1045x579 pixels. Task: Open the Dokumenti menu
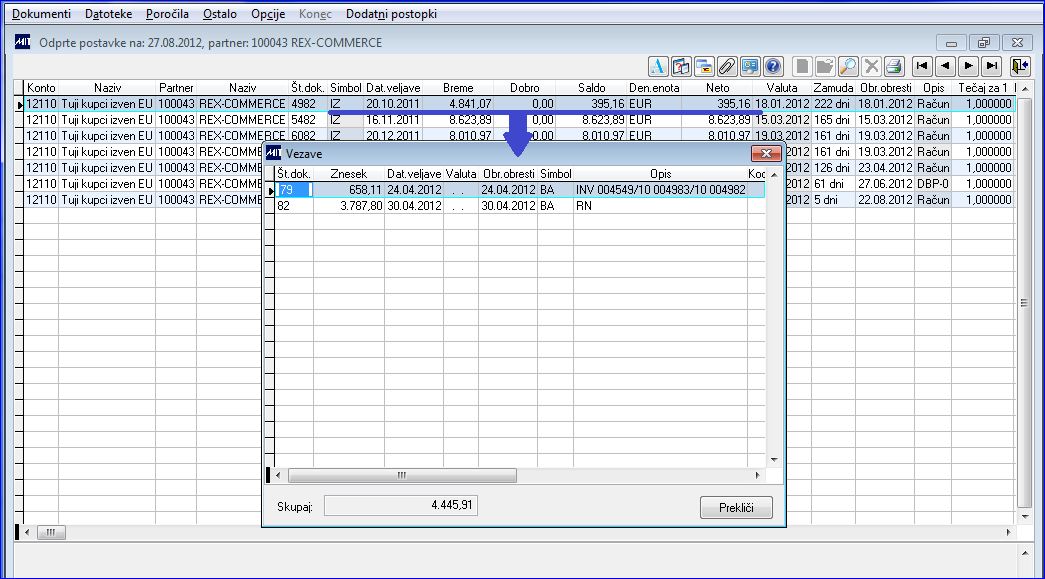(41, 14)
